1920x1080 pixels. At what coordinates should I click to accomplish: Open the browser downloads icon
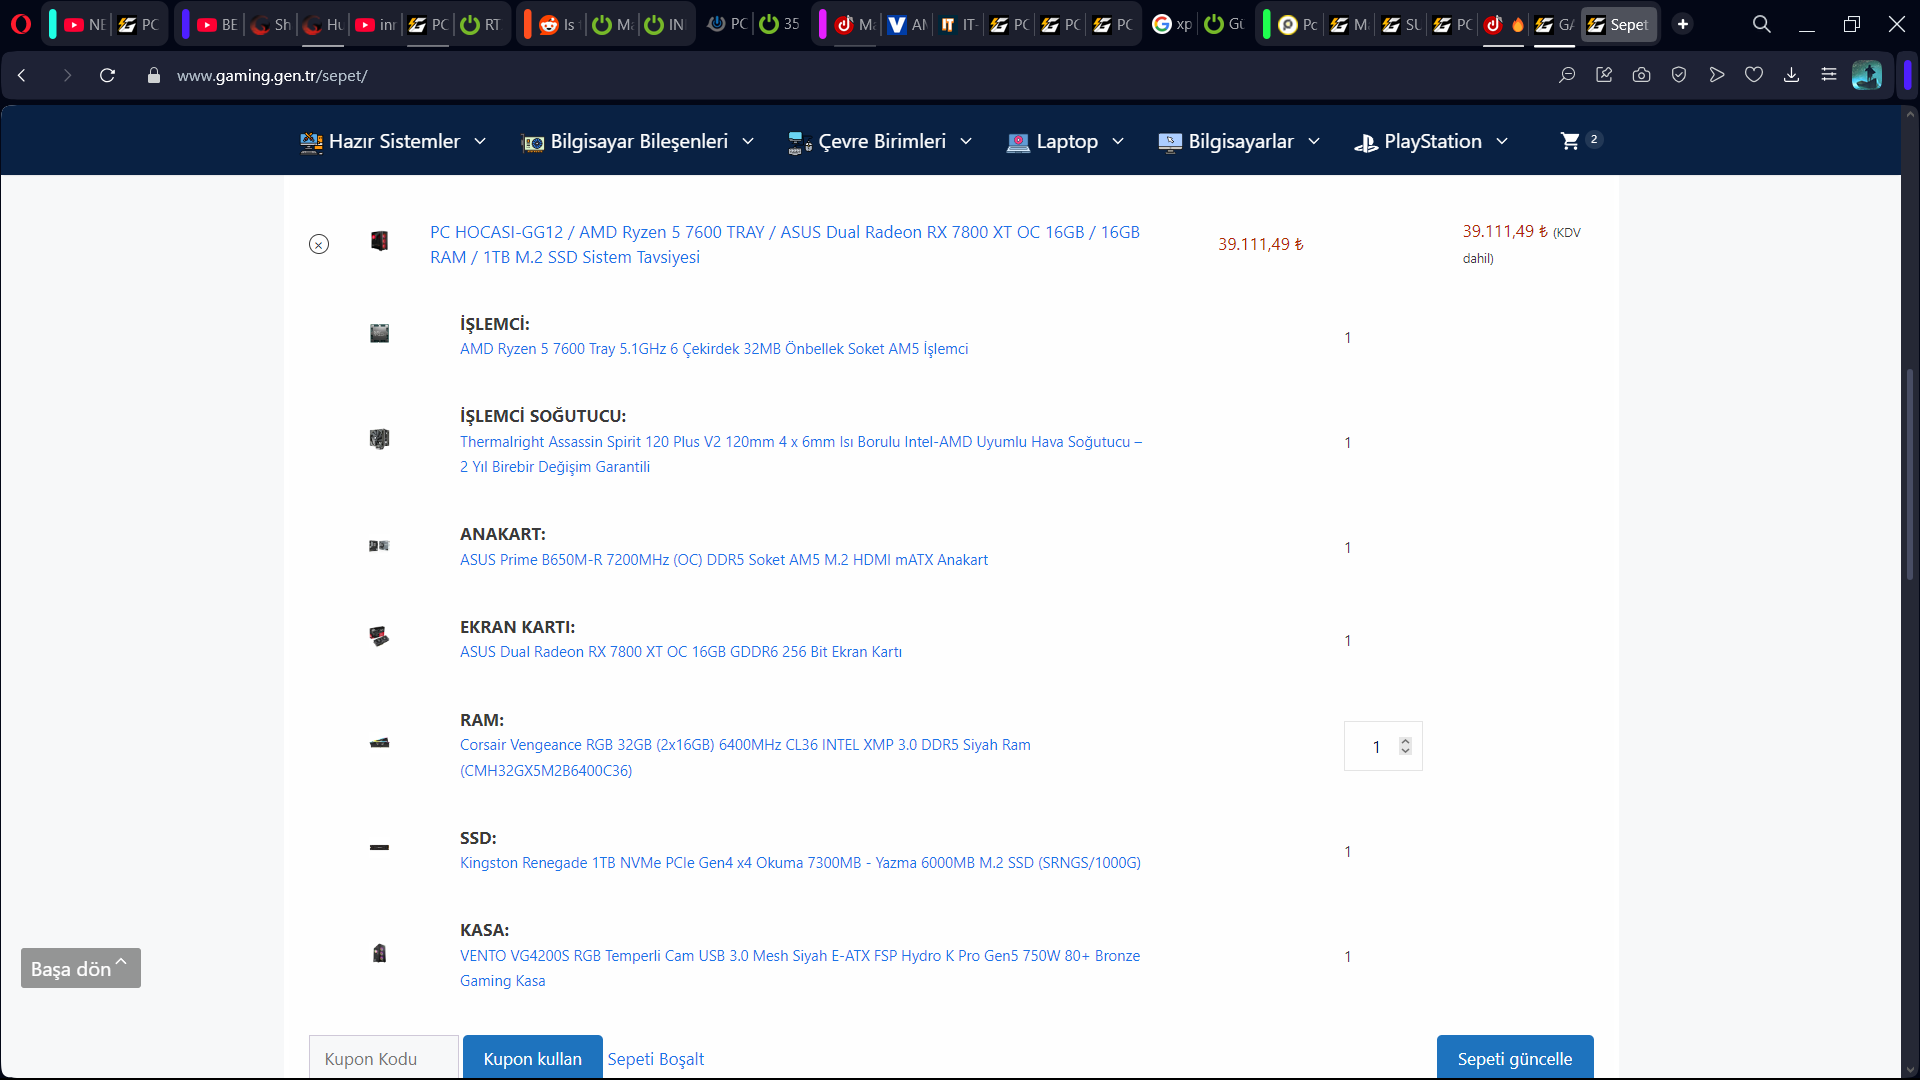click(x=1791, y=75)
